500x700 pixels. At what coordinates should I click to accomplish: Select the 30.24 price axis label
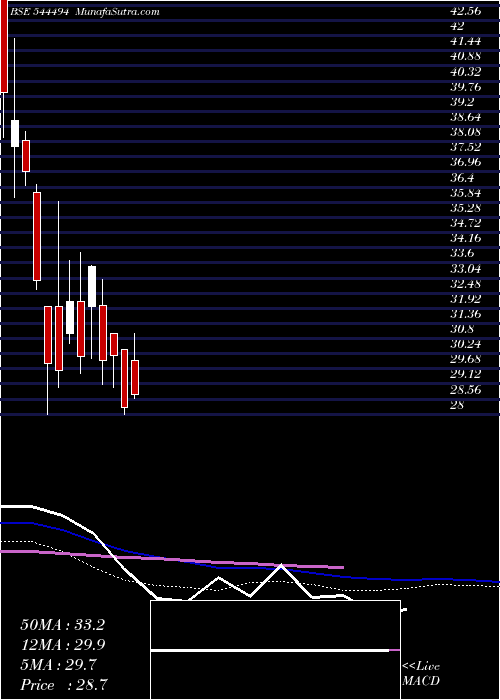coord(467,345)
